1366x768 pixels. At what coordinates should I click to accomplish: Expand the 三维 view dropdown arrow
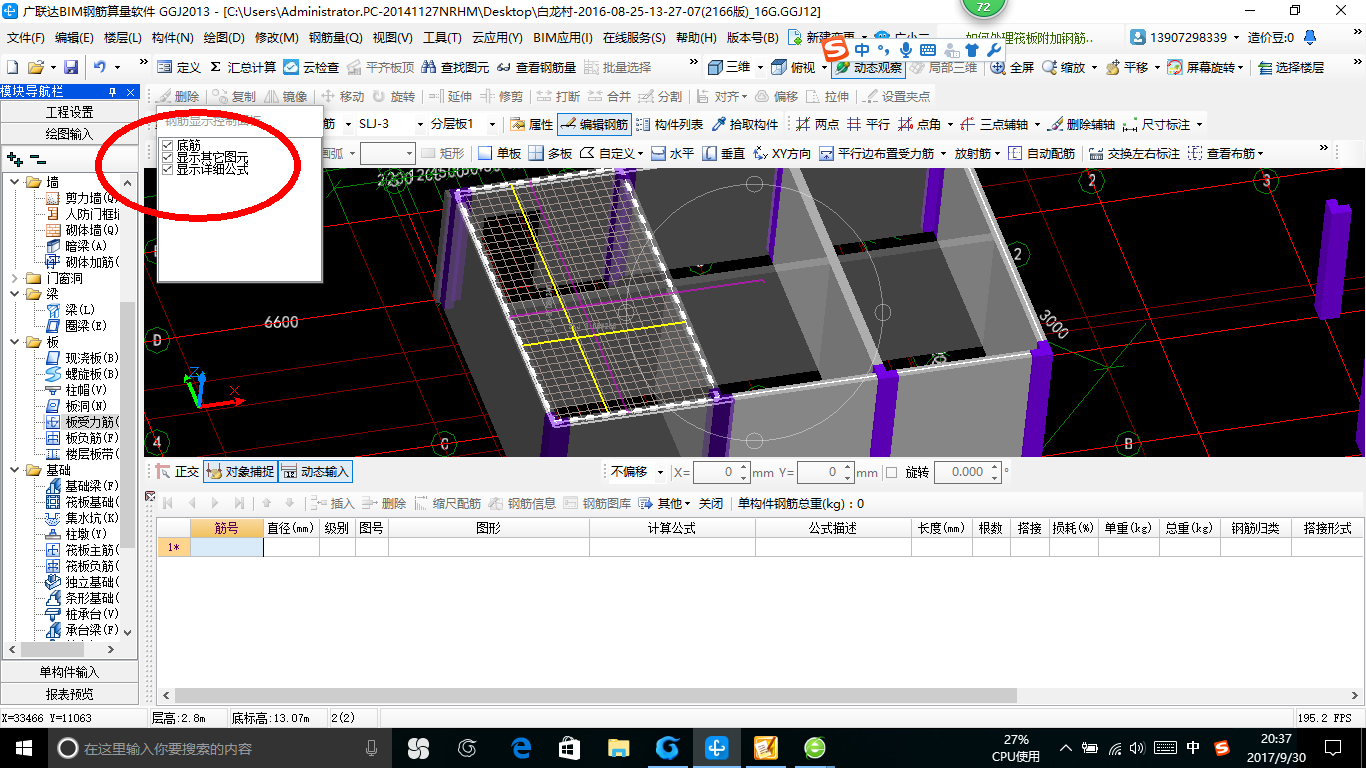coord(760,67)
